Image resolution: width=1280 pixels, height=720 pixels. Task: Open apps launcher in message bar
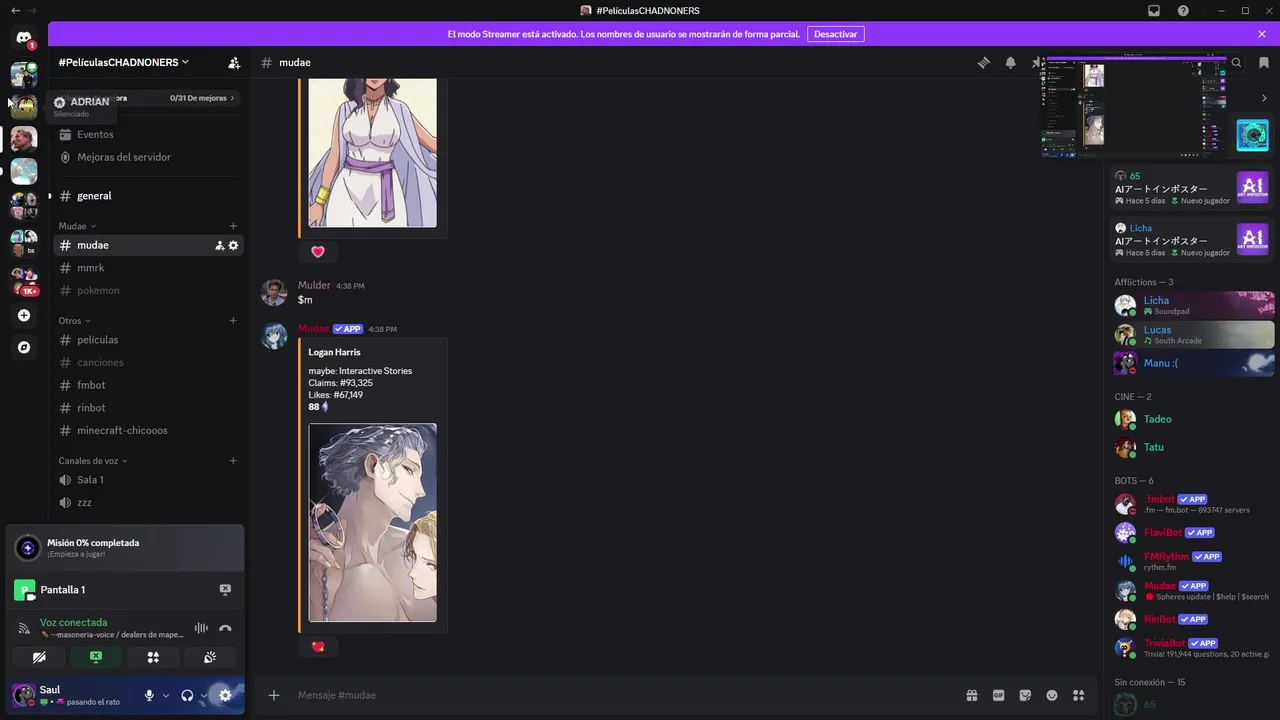1078,695
